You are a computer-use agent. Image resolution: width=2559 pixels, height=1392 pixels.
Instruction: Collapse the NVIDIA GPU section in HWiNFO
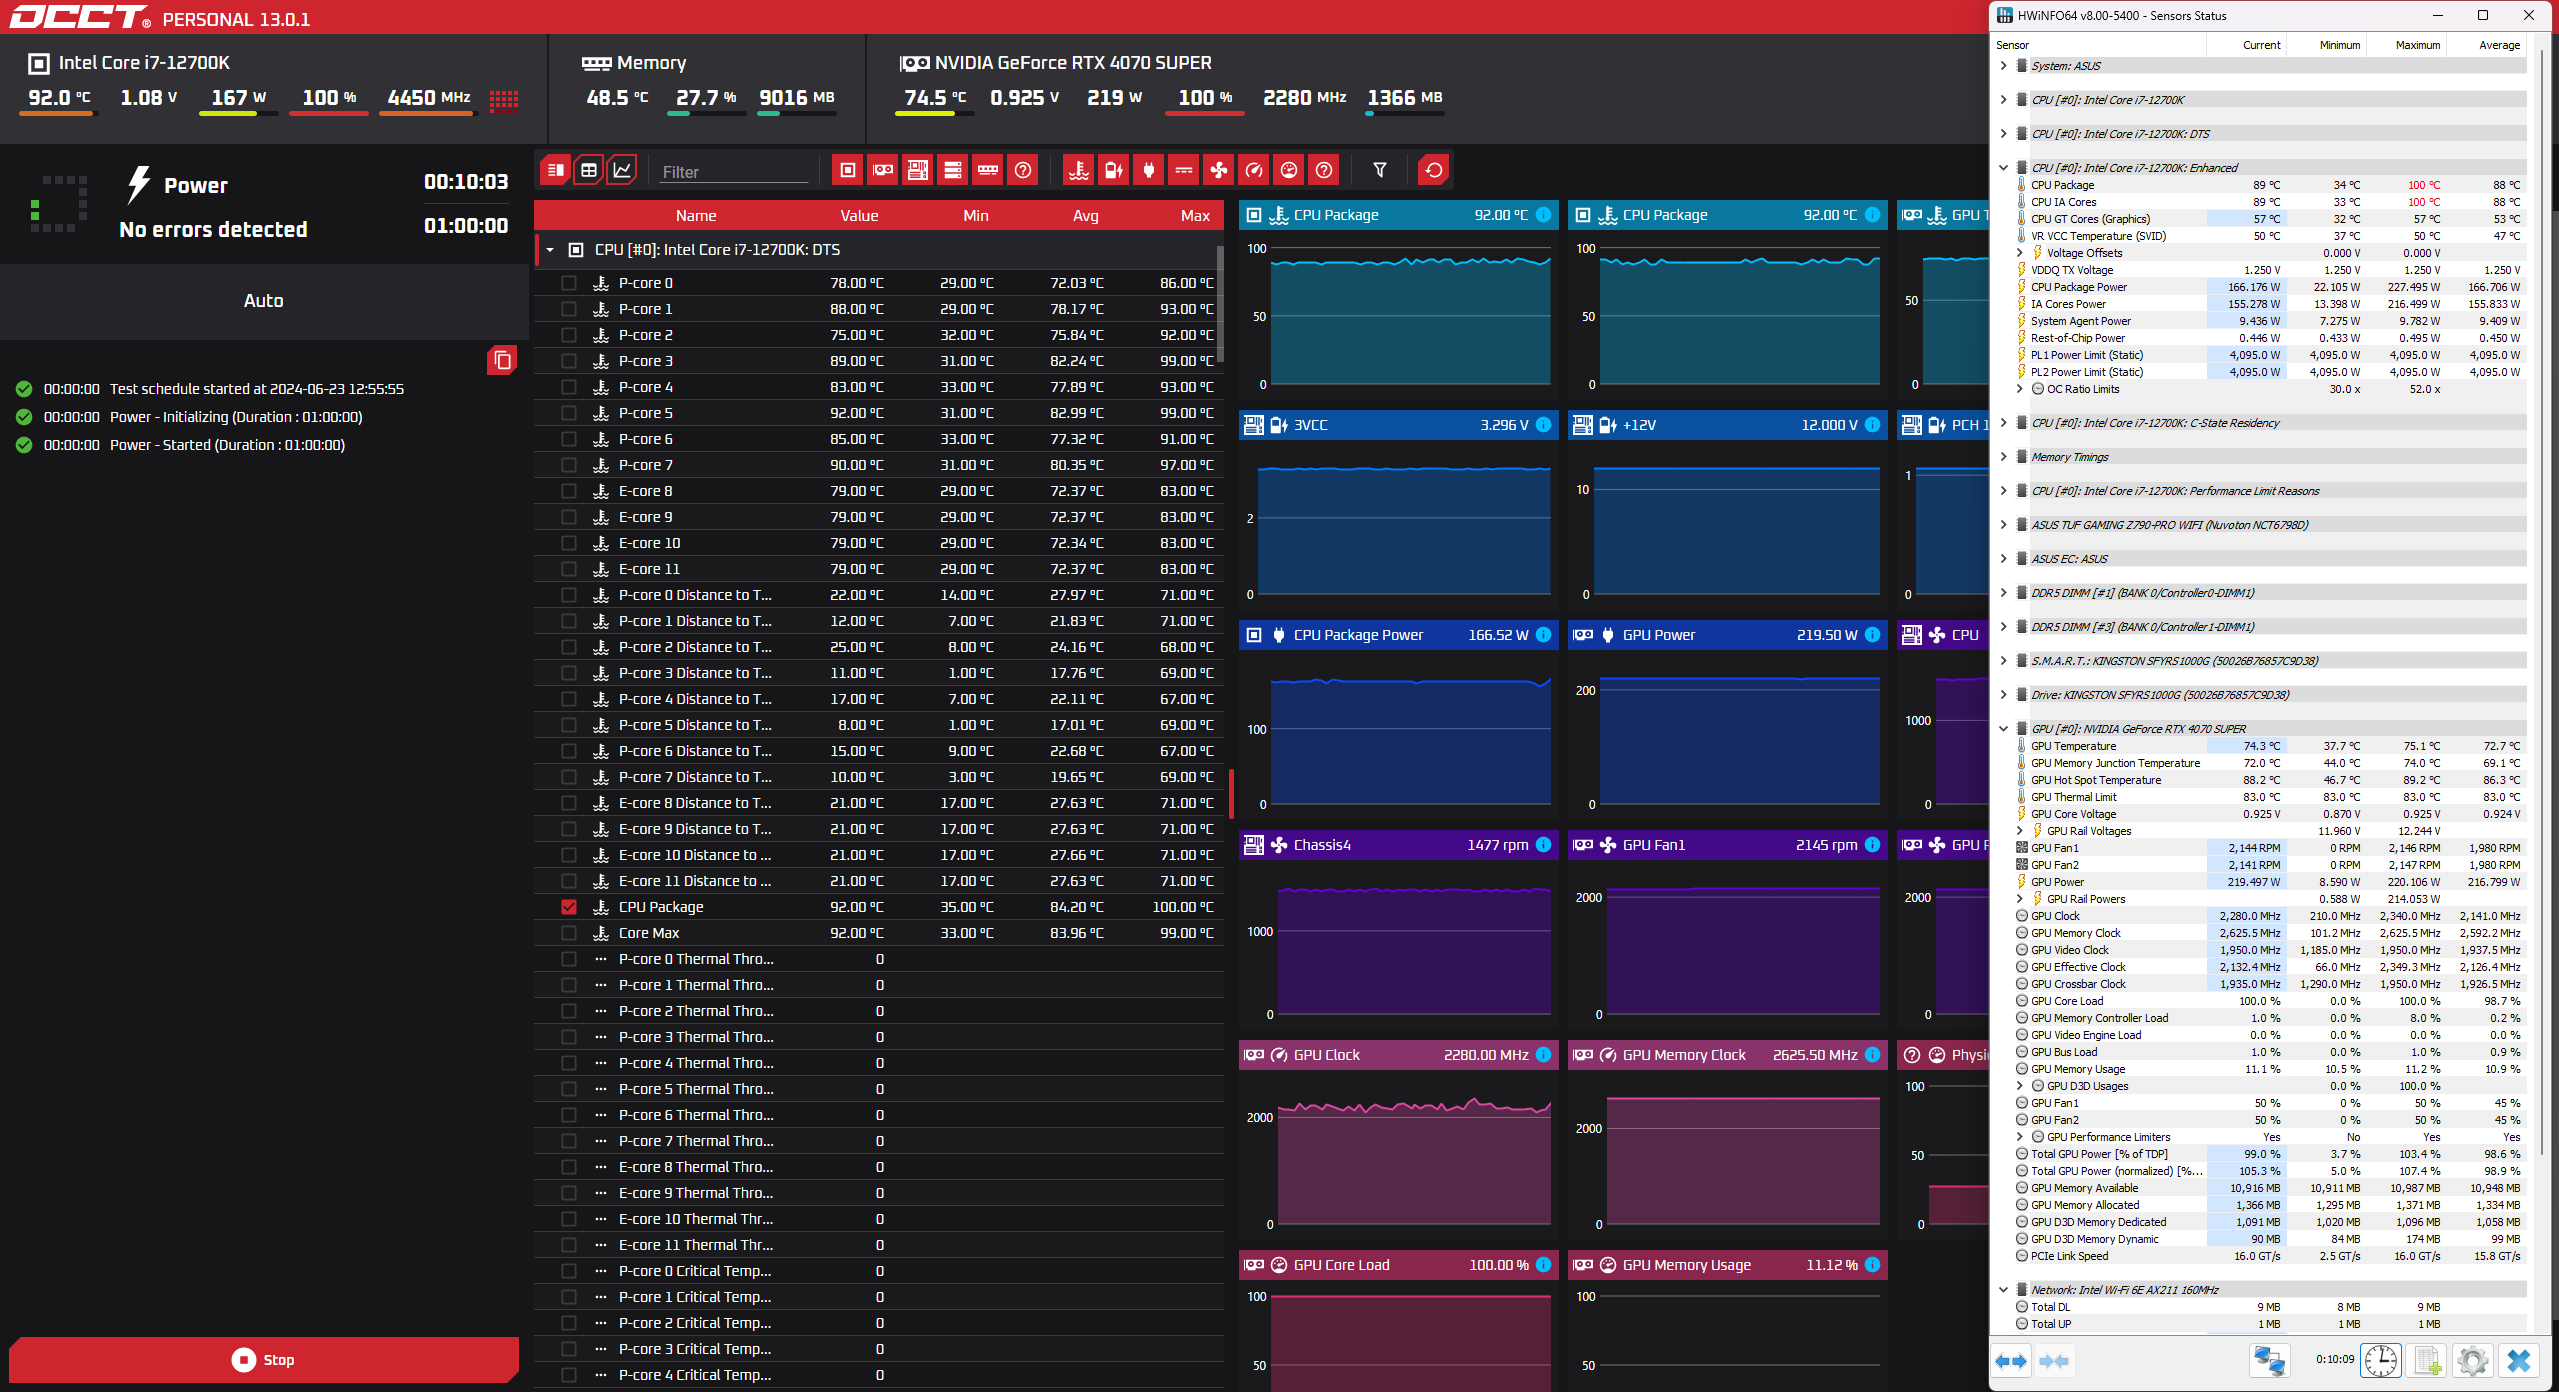[x=2003, y=729]
